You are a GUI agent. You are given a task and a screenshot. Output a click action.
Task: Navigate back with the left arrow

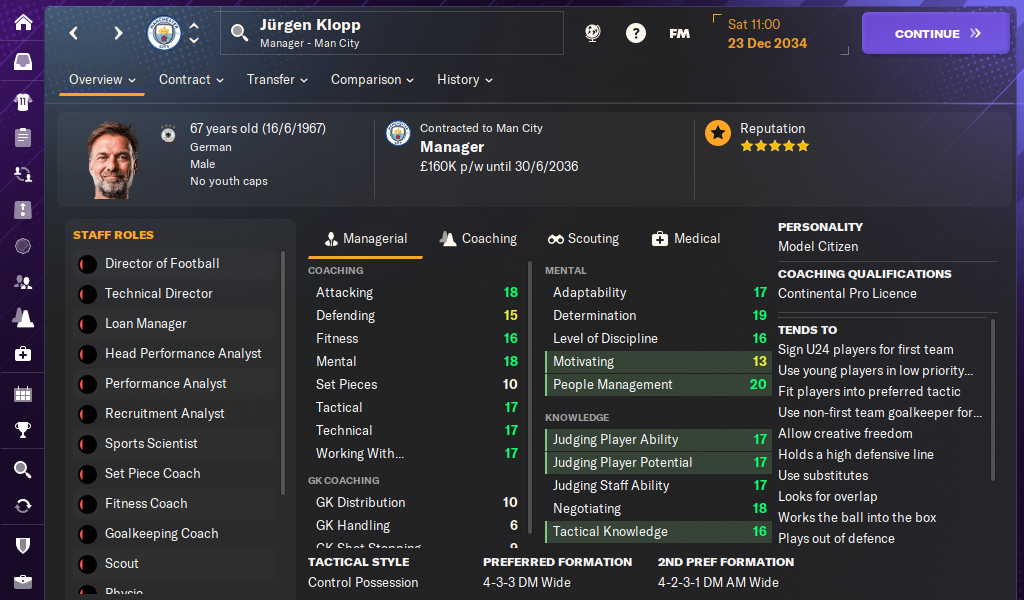[x=74, y=33]
